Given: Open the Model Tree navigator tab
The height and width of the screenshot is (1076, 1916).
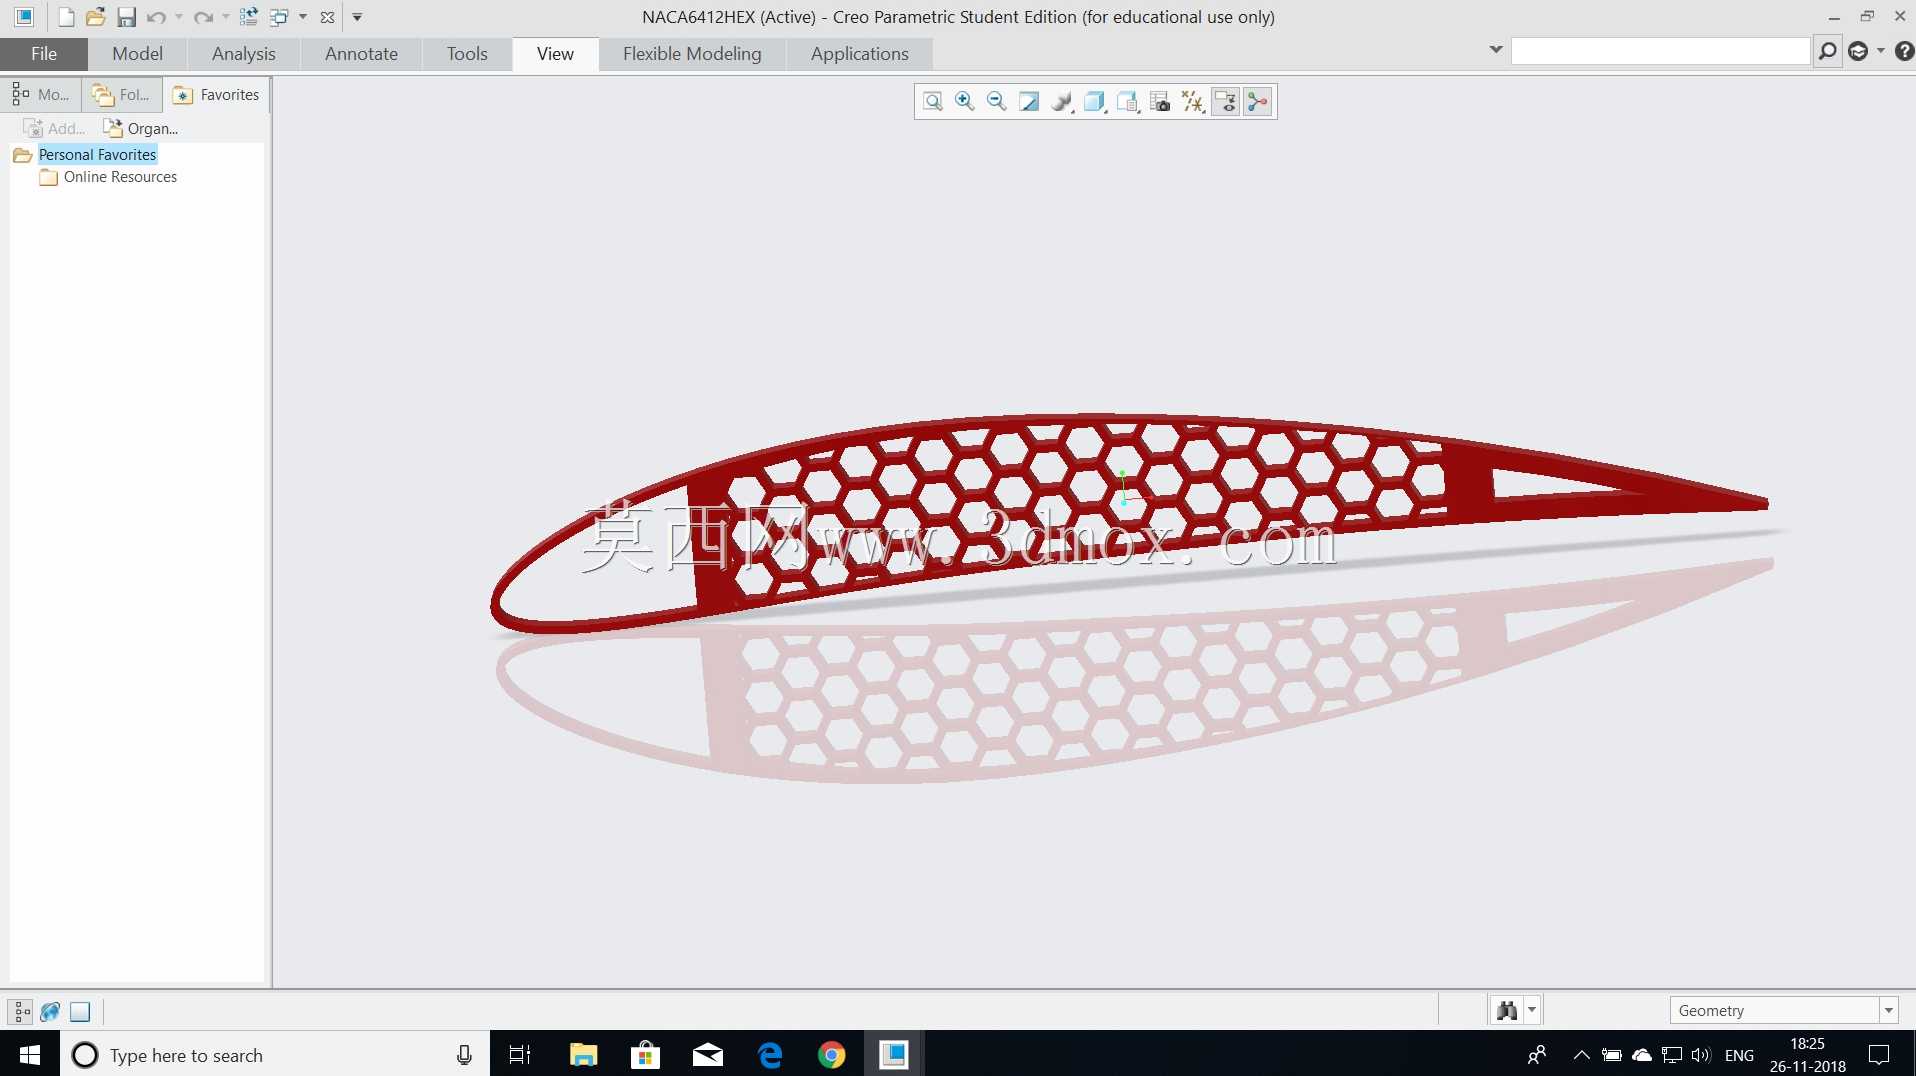Looking at the screenshot, I should [41, 95].
